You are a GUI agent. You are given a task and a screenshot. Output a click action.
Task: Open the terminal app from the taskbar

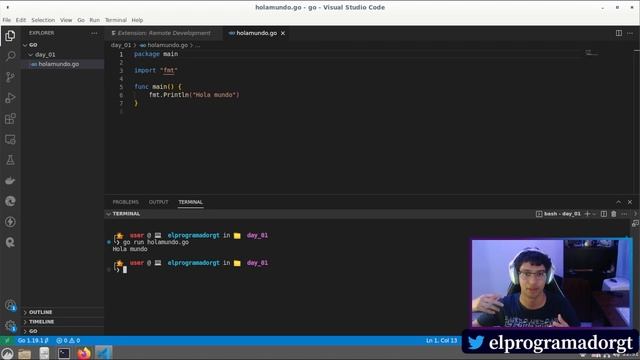[64, 353]
